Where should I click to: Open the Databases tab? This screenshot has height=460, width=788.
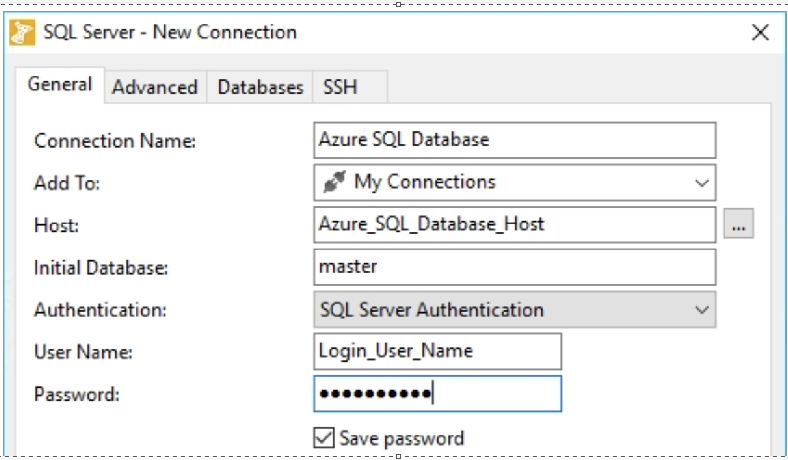260,87
